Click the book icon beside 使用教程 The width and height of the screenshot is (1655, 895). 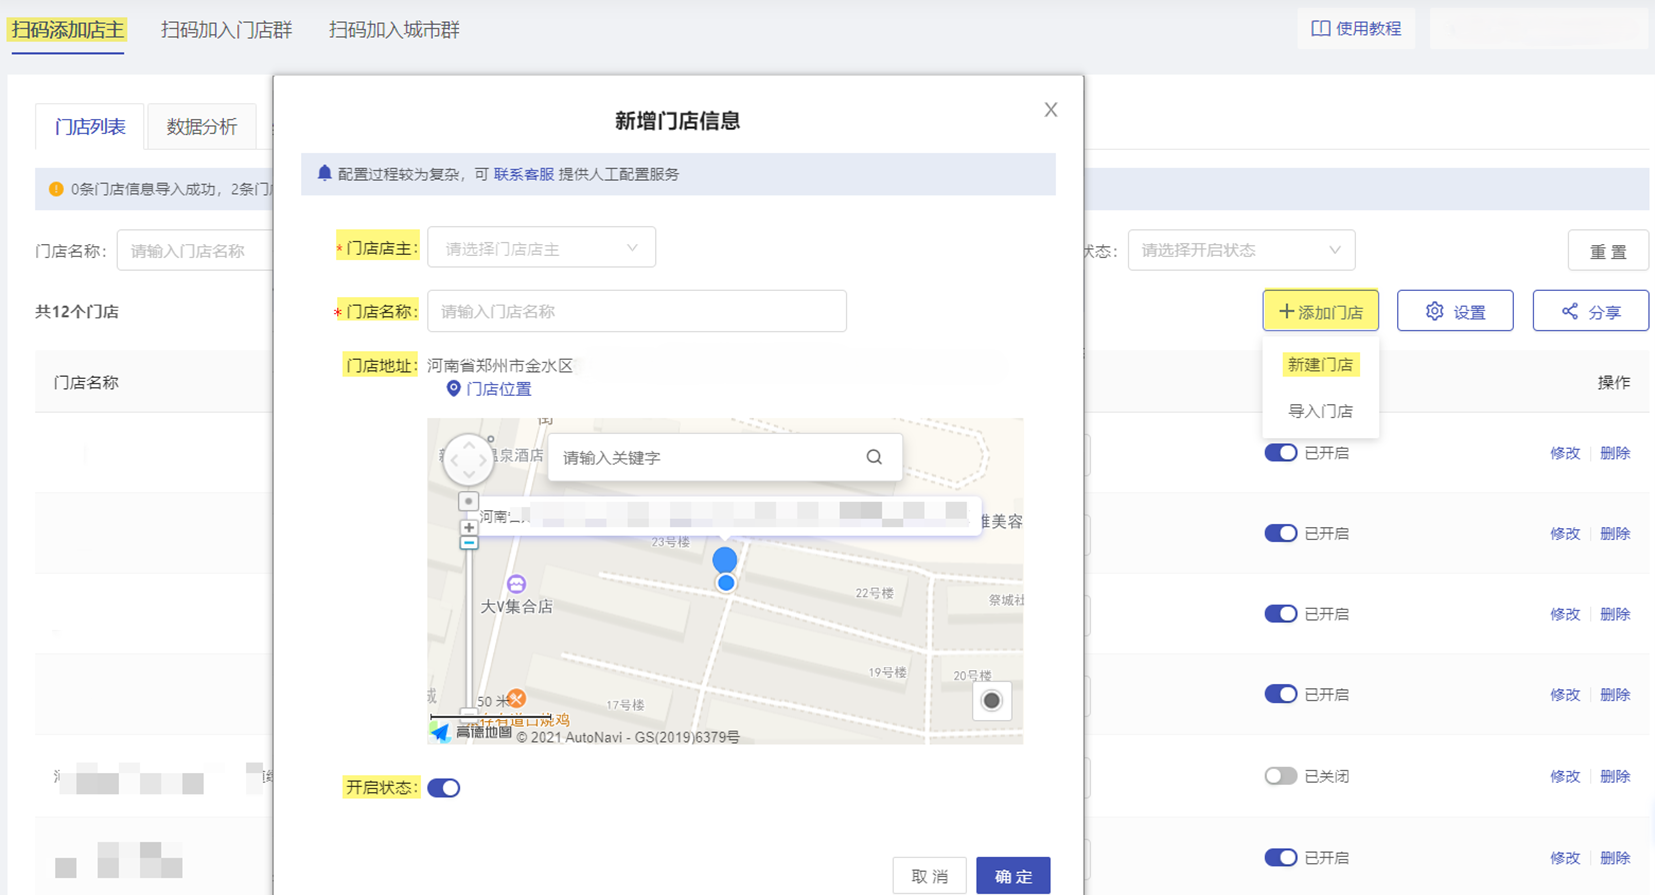(1320, 28)
